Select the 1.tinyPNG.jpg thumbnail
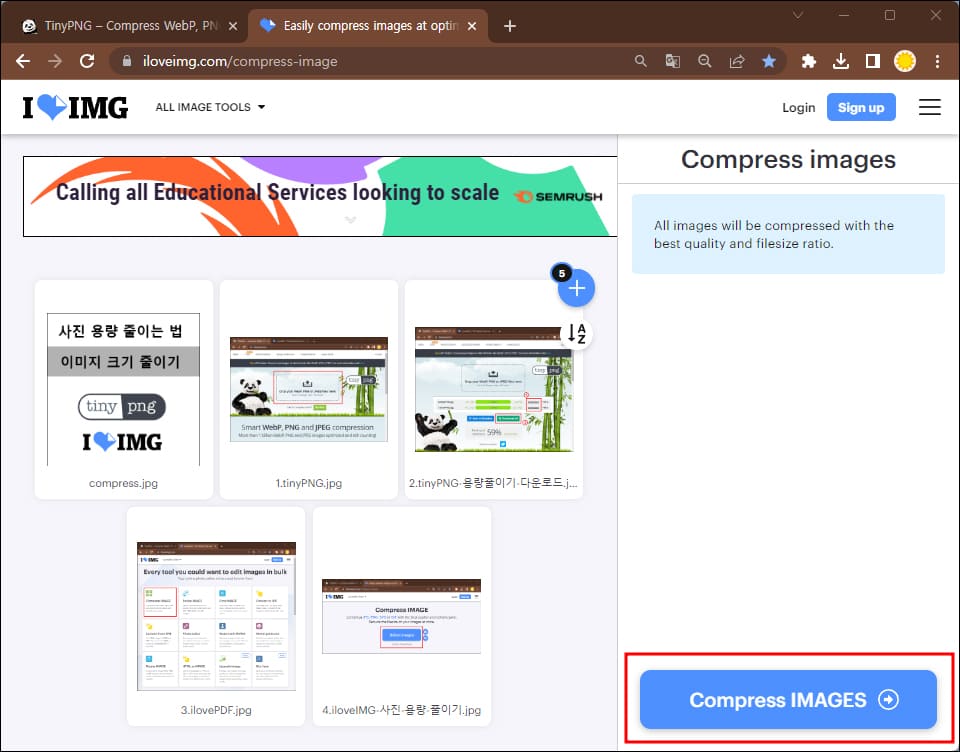Image resolution: width=960 pixels, height=752 pixels. tap(309, 389)
